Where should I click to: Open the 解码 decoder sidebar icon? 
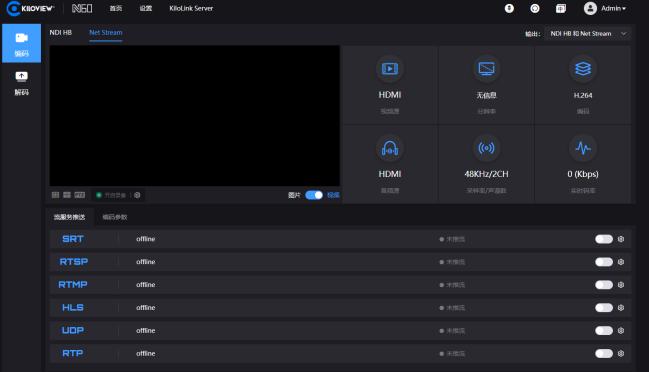coord(22,83)
